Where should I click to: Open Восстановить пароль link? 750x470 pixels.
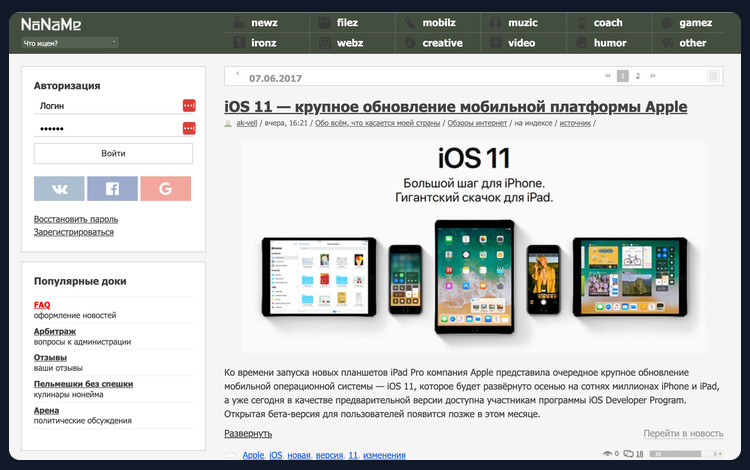(x=76, y=219)
